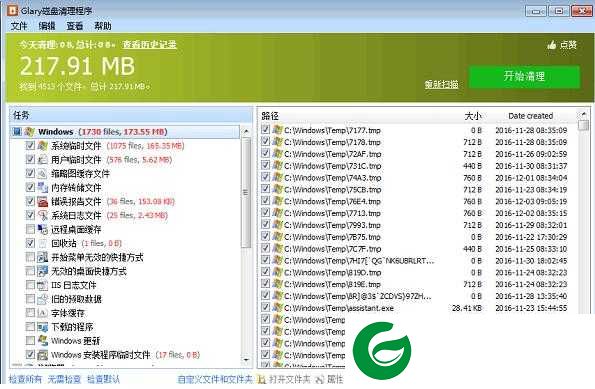Click the Windows 更新 icon
Image resolution: width=595 pixels, height=389 pixels.
(42, 340)
